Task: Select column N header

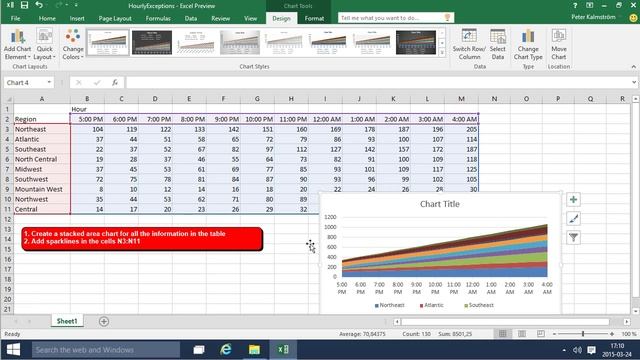Action: coord(494,99)
